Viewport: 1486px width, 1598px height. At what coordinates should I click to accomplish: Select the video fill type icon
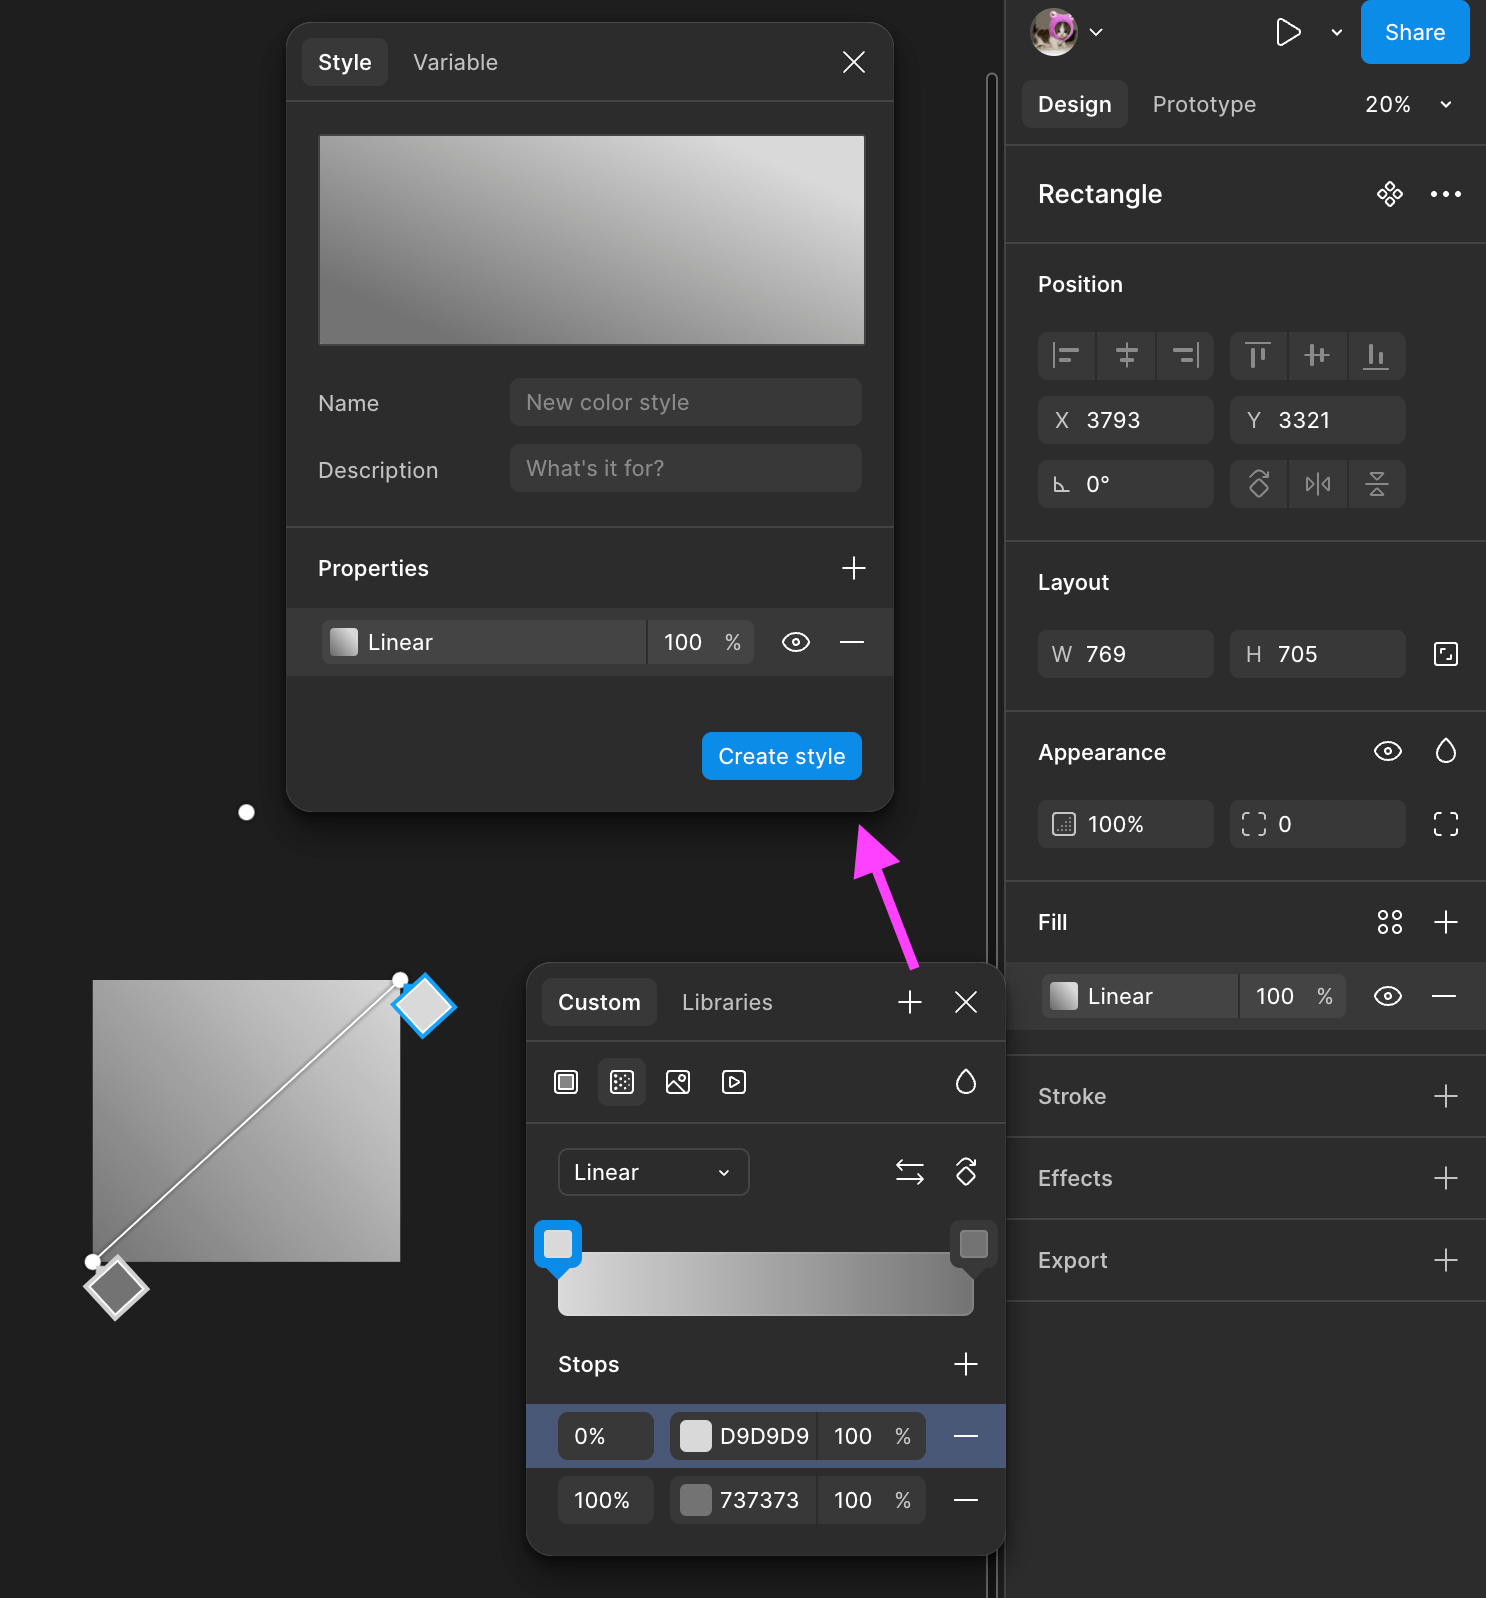point(734,1082)
